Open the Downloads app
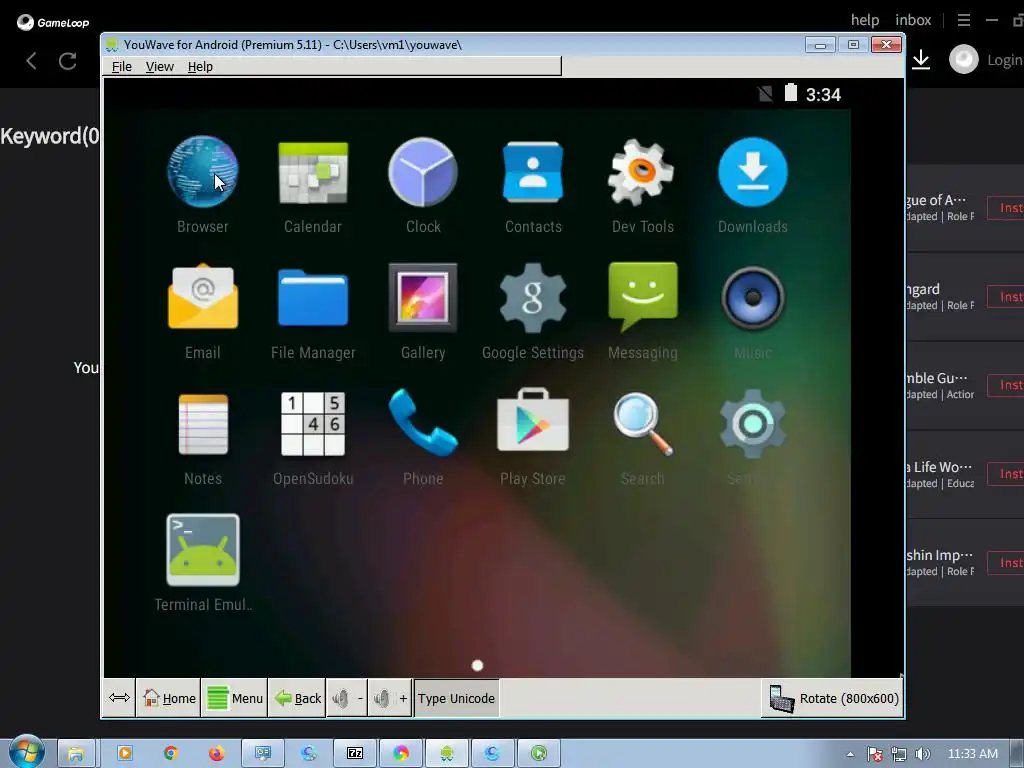 [753, 173]
